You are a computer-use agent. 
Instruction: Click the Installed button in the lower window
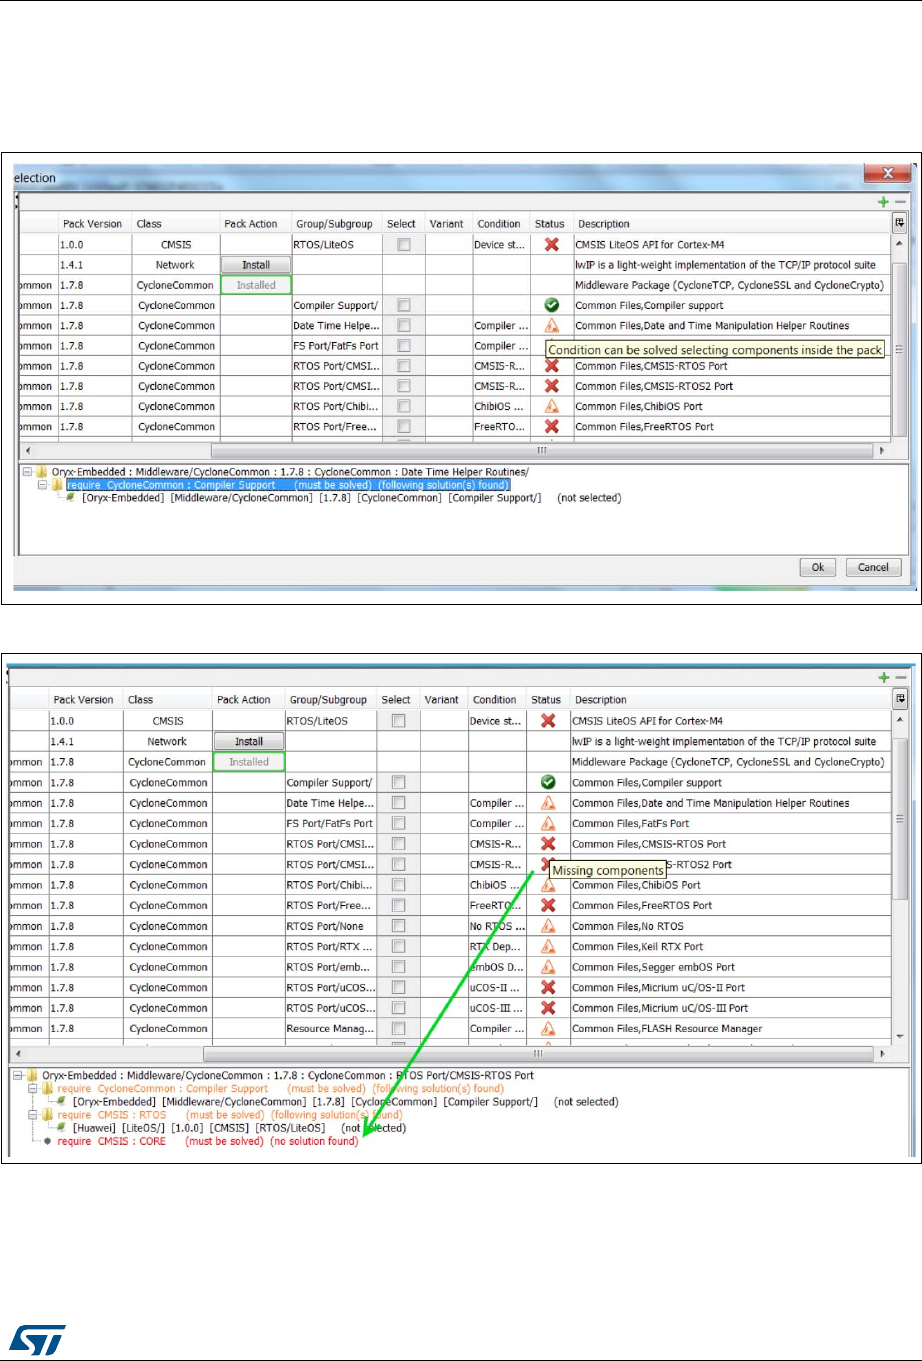pyautogui.click(x=249, y=762)
